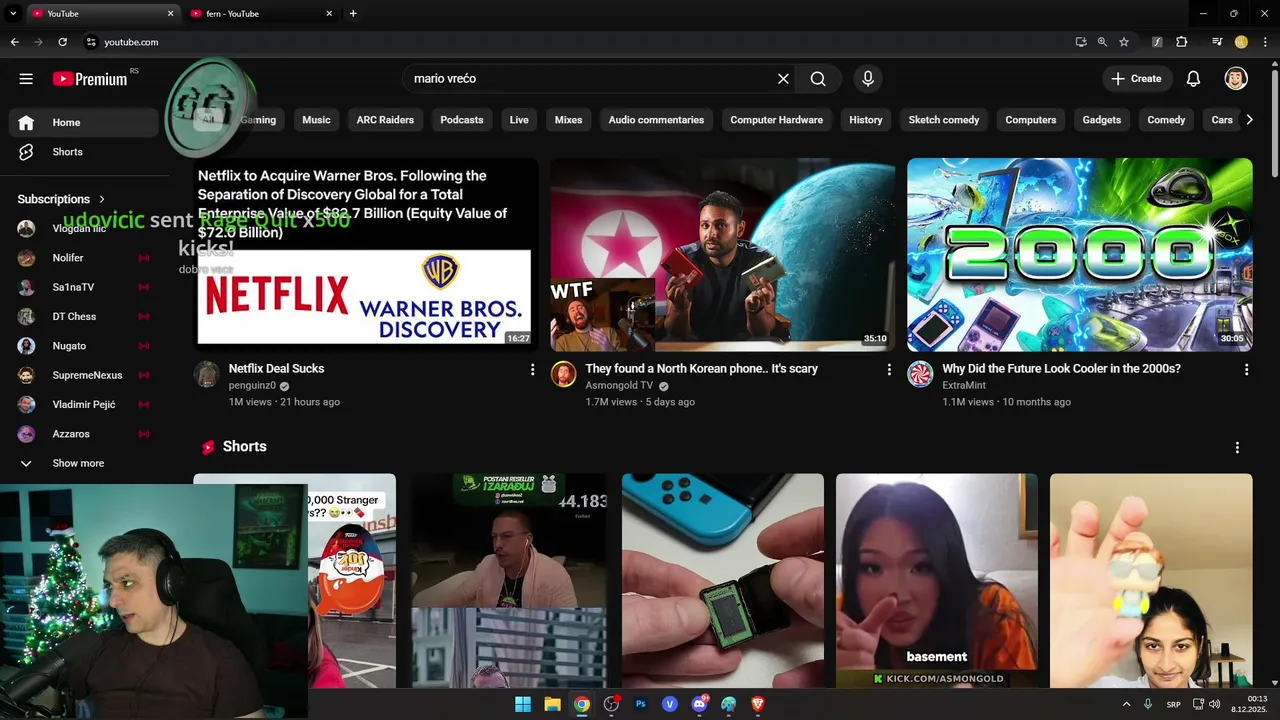Select the Mixes filter chip
This screenshot has height=720, width=1280.
coord(568,120)
